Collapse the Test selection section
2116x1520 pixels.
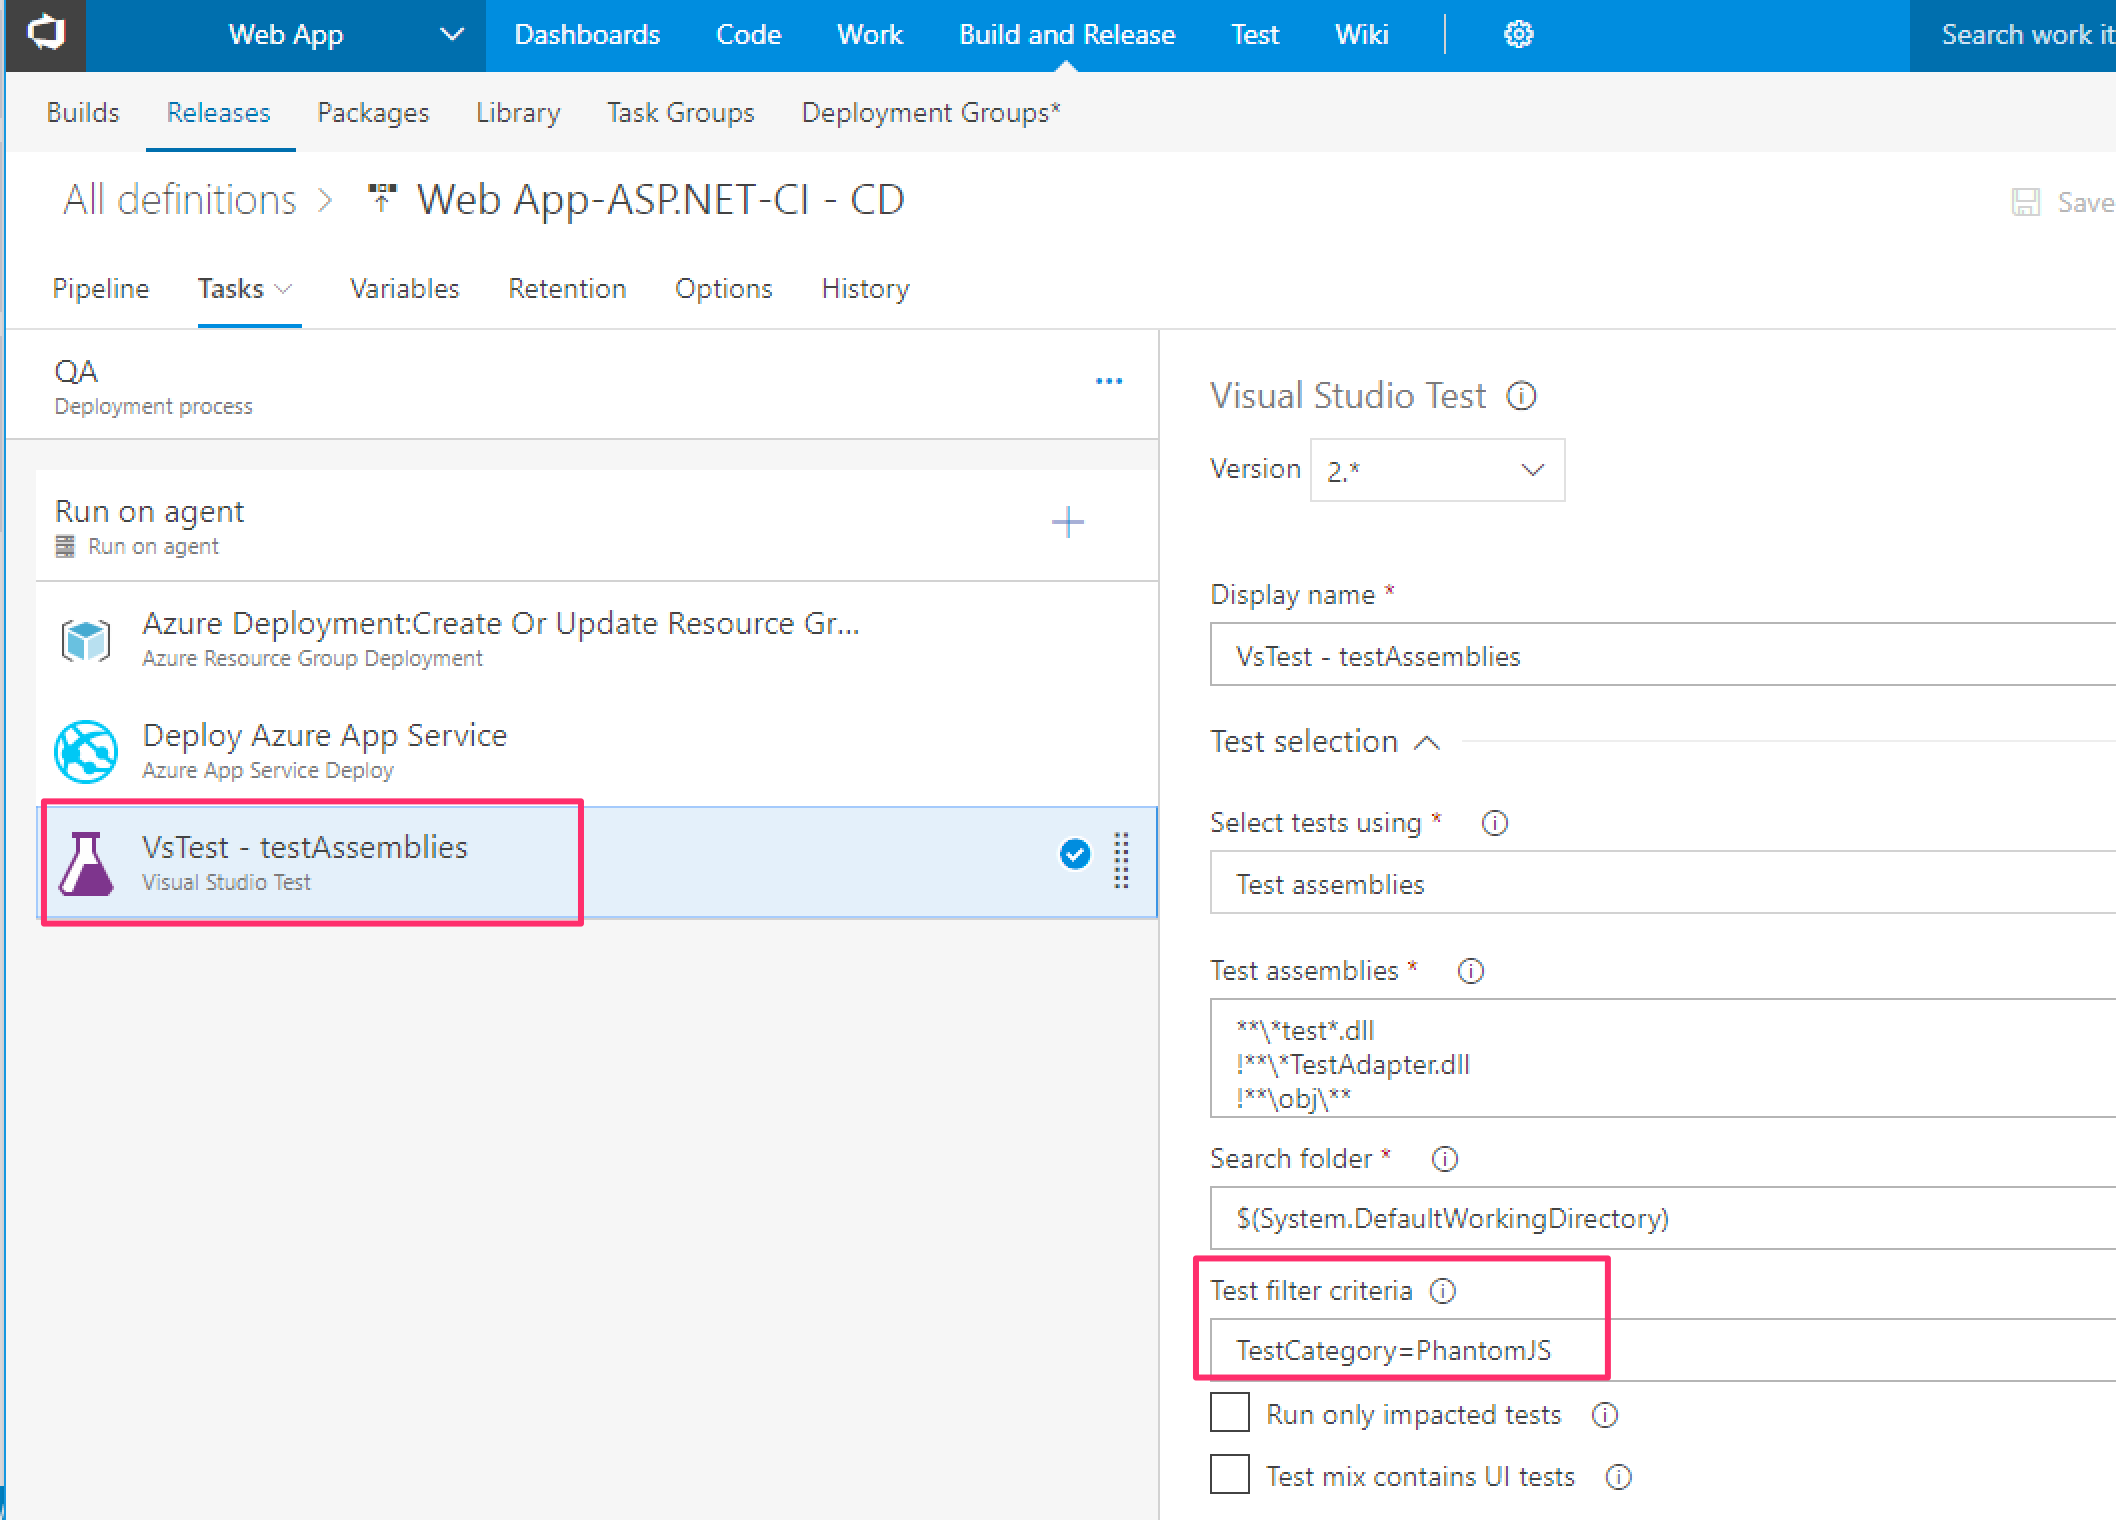1427,742
